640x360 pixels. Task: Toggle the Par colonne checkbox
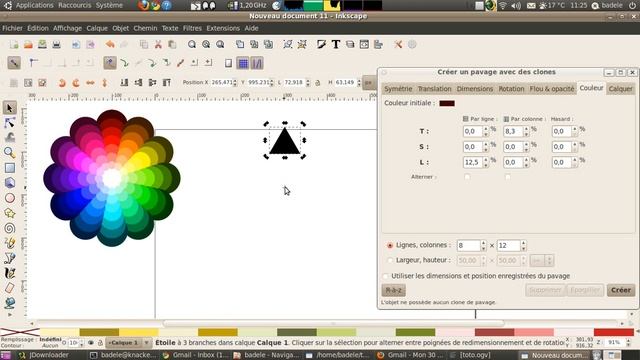pyautogui.click(x=506, y=119)
